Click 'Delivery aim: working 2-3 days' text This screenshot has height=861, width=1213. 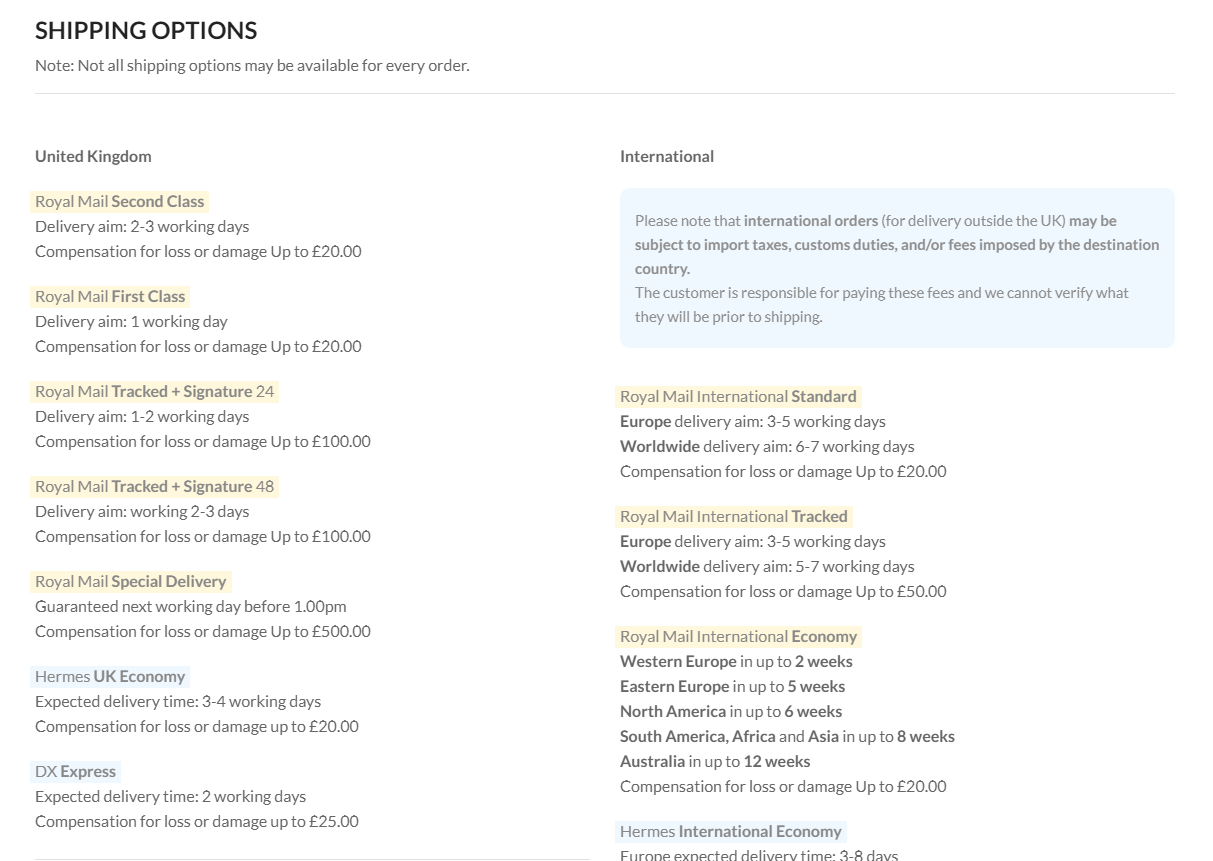pos(142,511)
